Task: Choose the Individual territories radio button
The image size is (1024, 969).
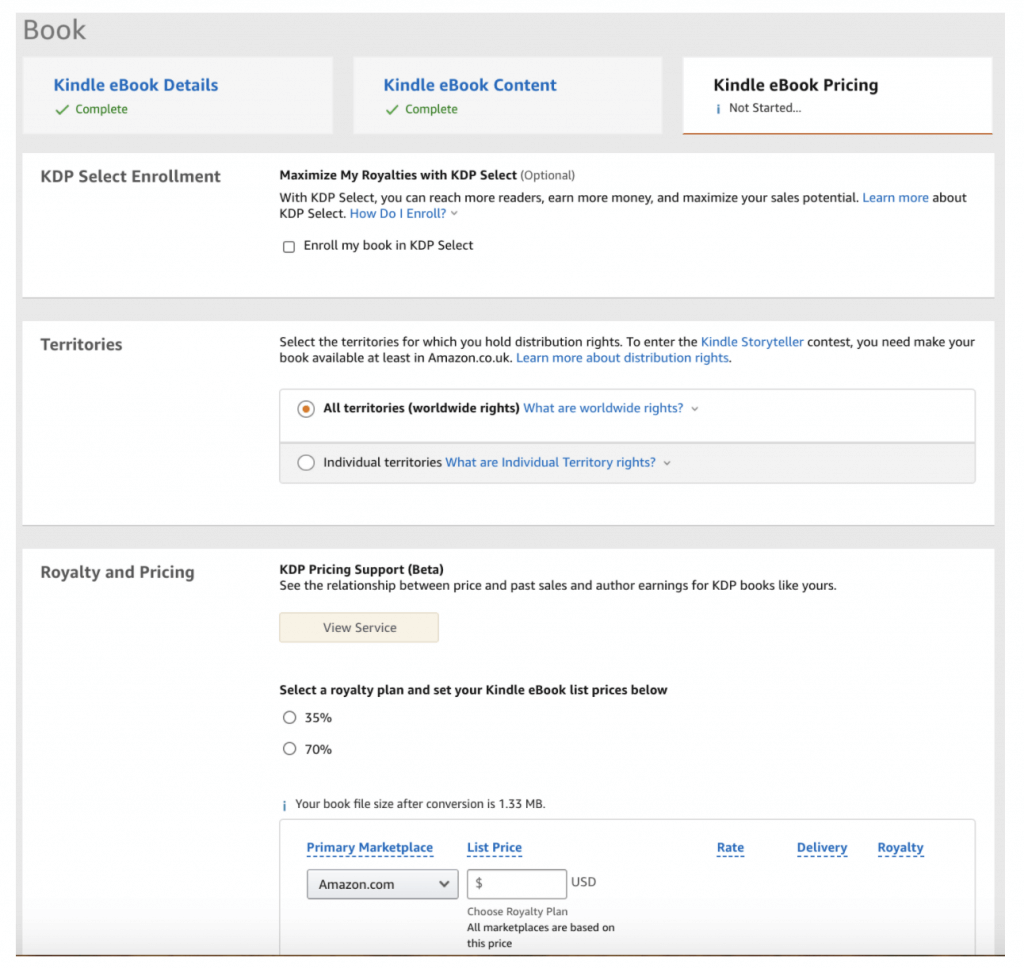Action: click(x=306, y=463)
